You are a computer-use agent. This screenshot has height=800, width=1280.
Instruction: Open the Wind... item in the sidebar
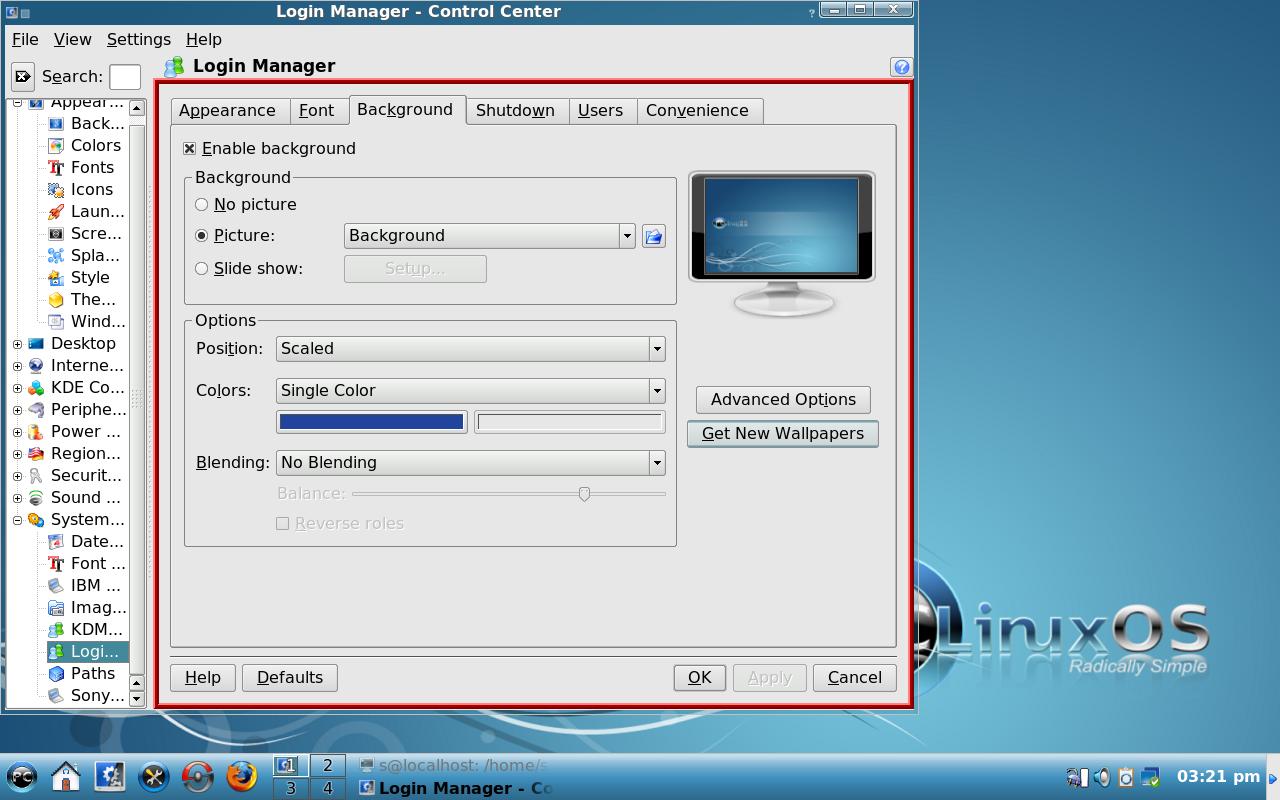point(86,321)
